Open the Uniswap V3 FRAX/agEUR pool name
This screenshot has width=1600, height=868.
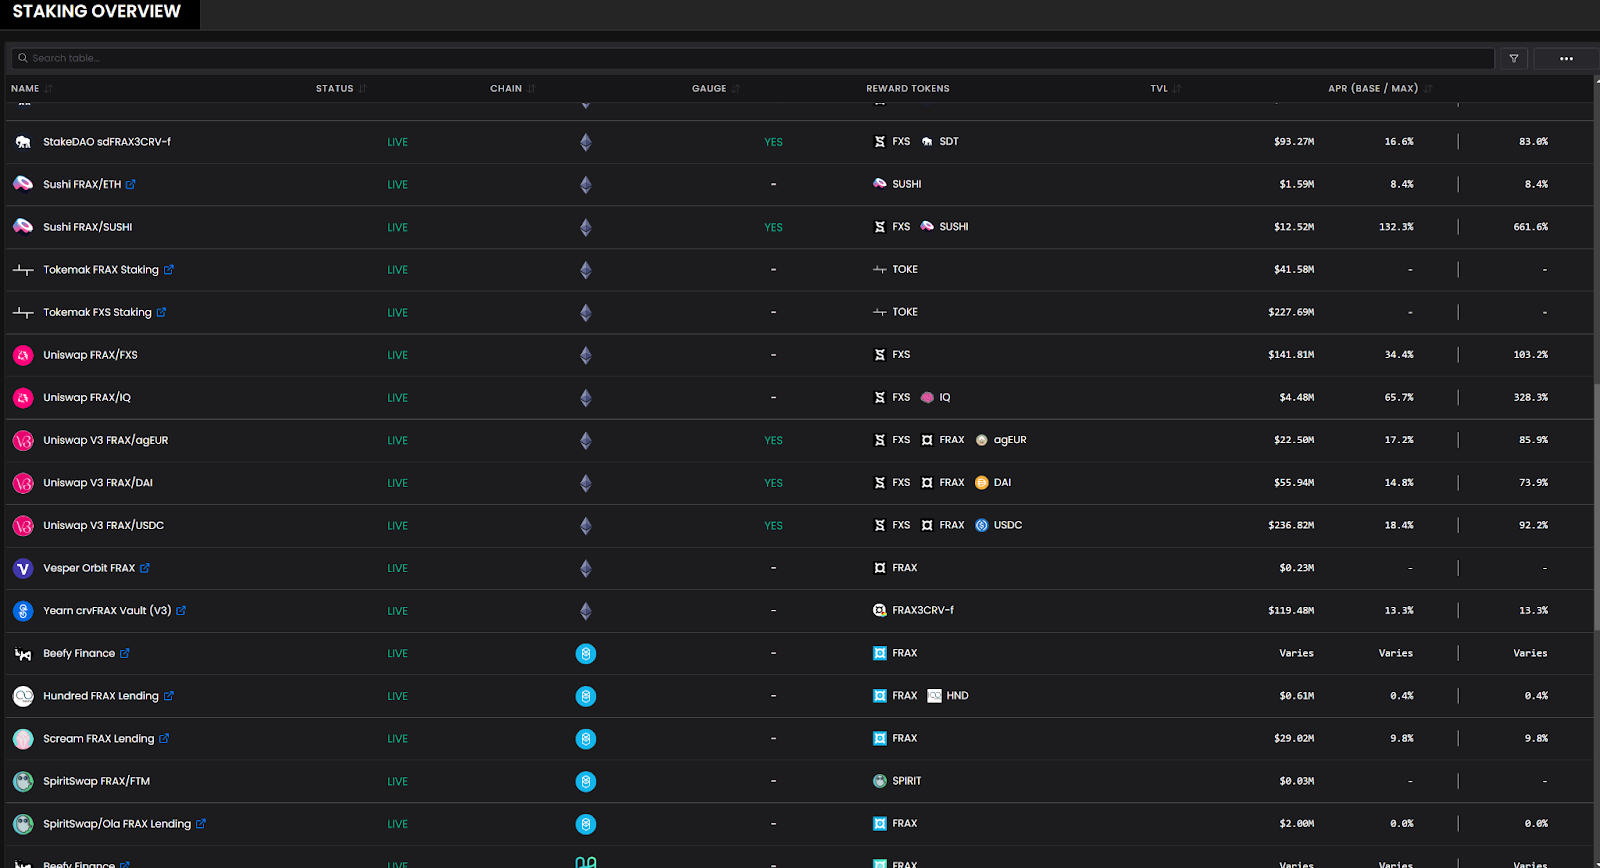click(106, 440)
